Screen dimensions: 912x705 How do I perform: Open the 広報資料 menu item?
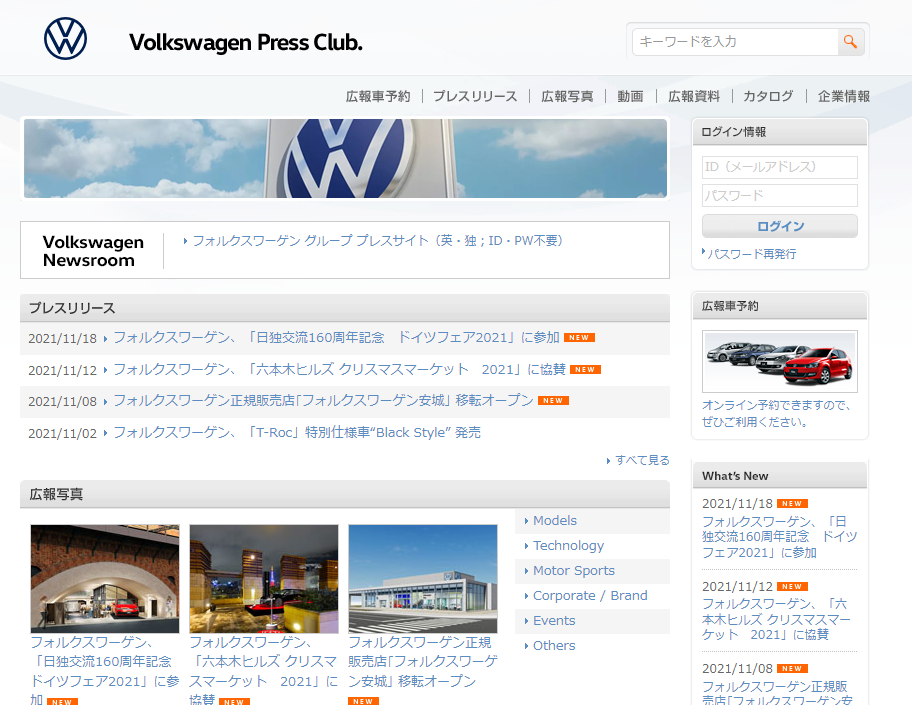pos(694,96)
